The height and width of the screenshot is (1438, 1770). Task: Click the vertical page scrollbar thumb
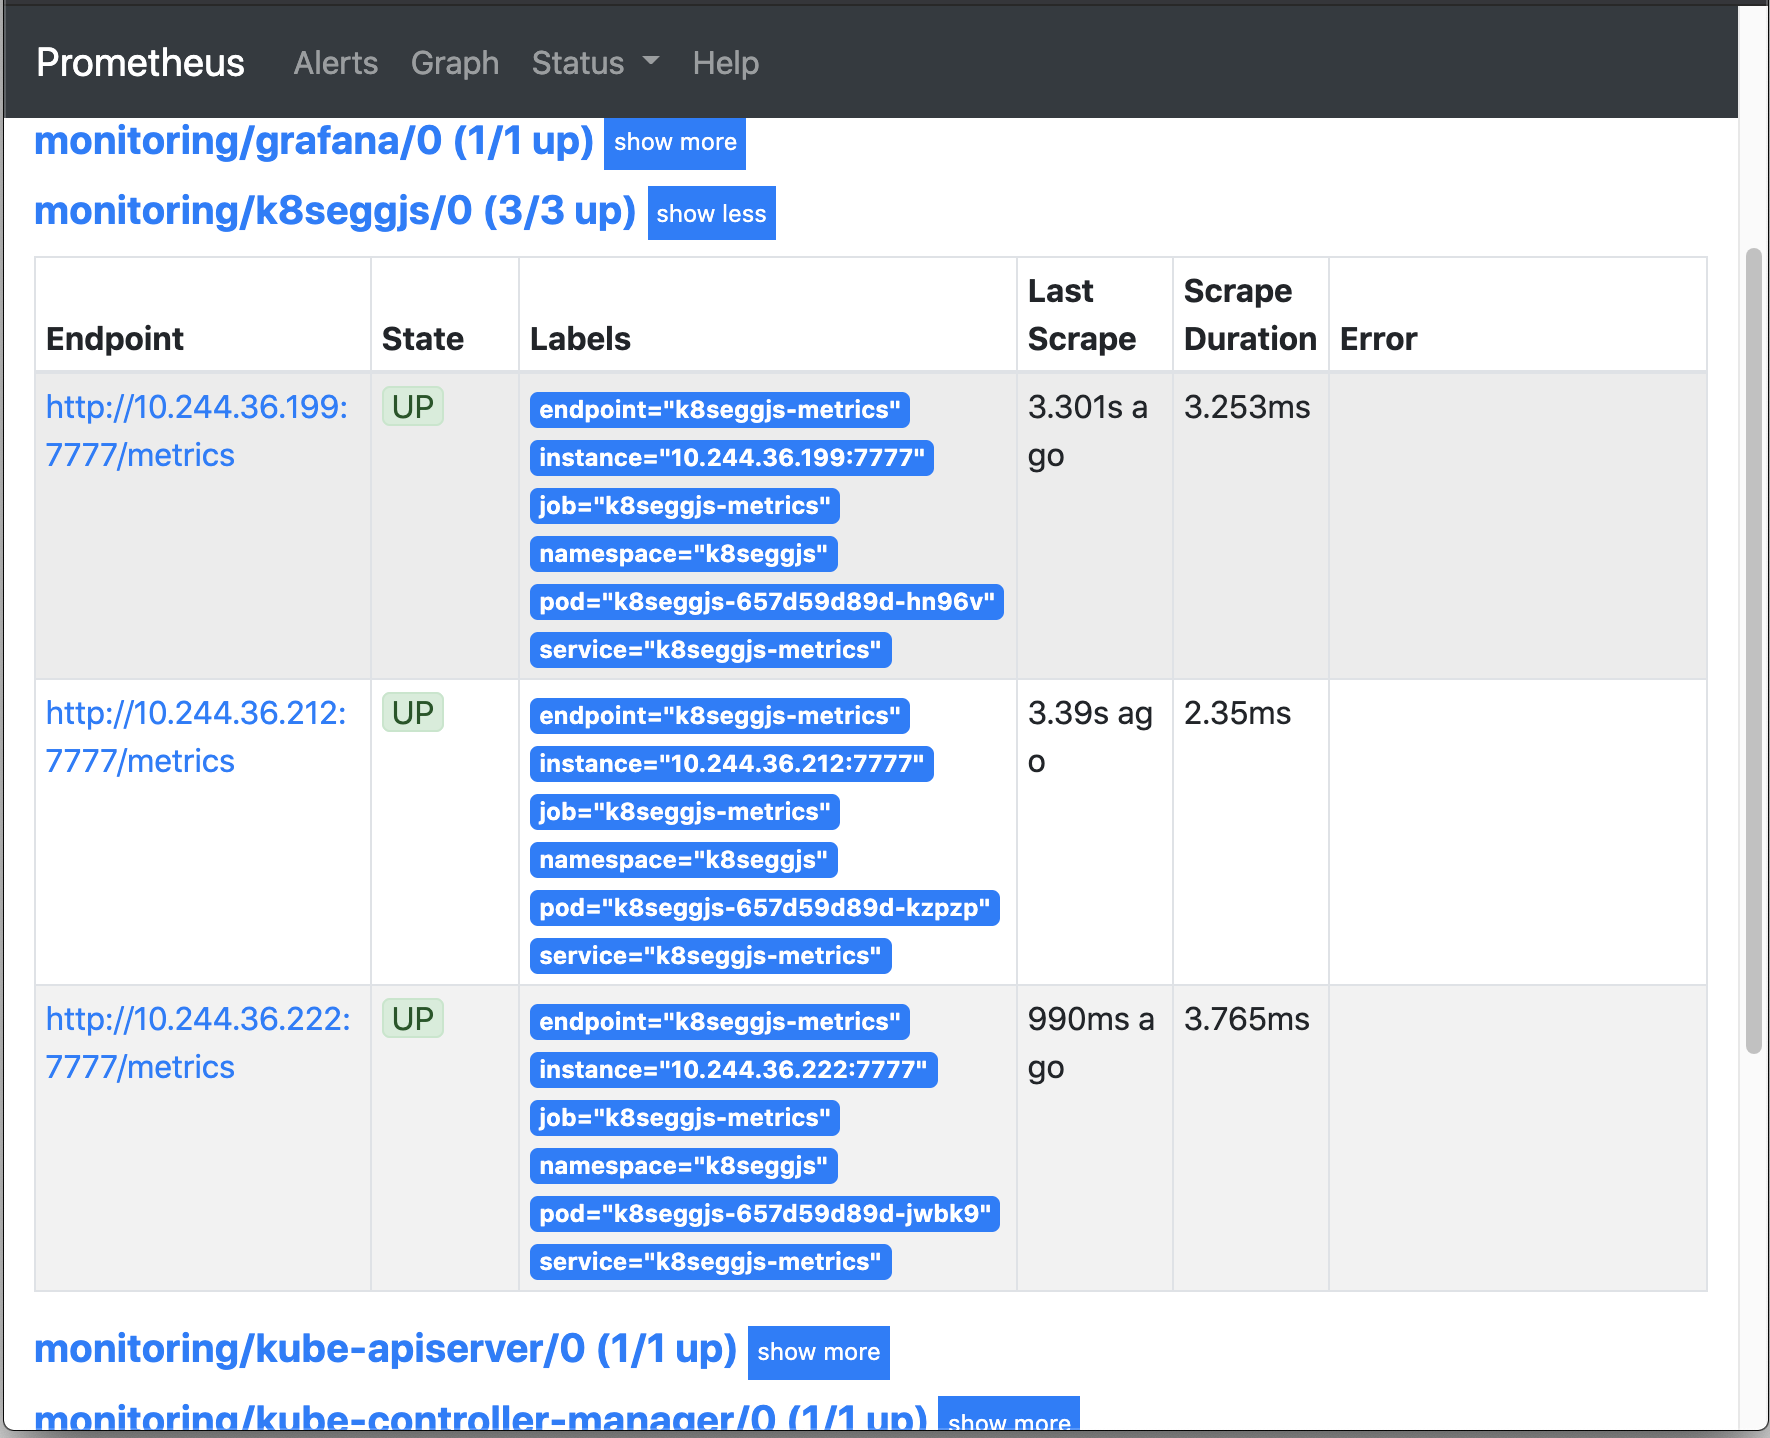pos(1753,650)
